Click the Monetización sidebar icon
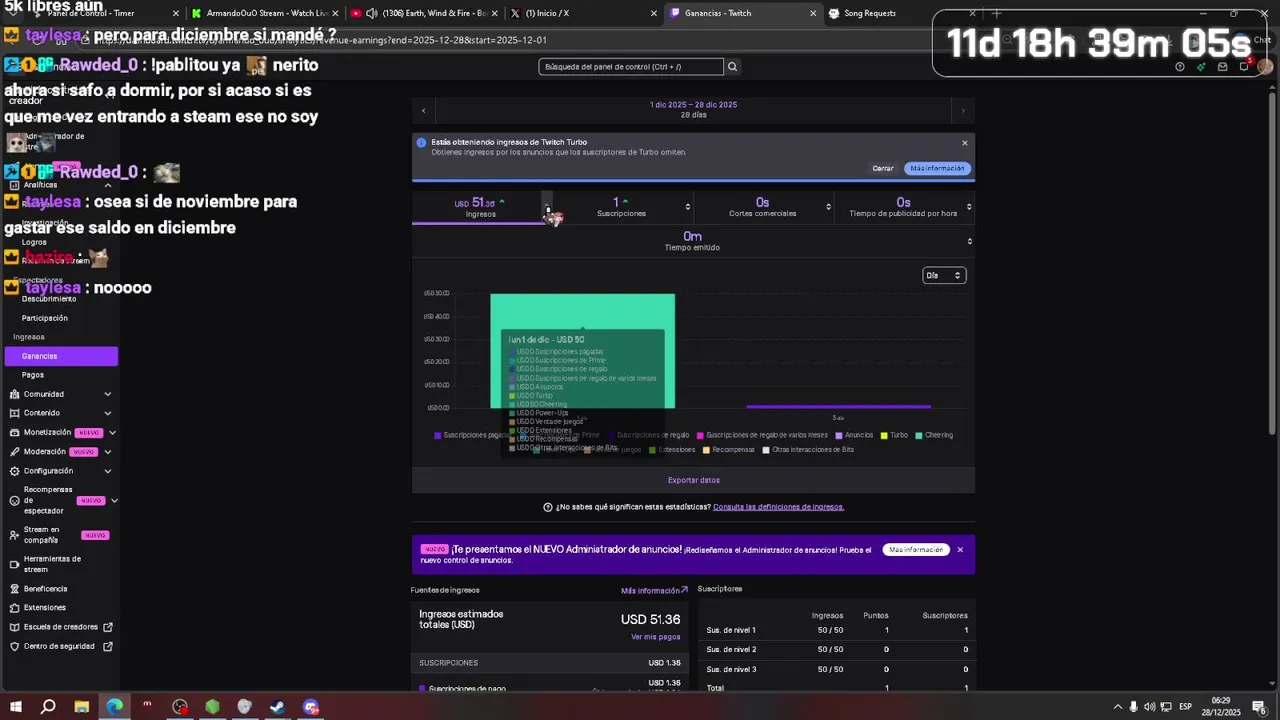Image resolution: width=1280 pixels, height=720 pixels. 14,433
